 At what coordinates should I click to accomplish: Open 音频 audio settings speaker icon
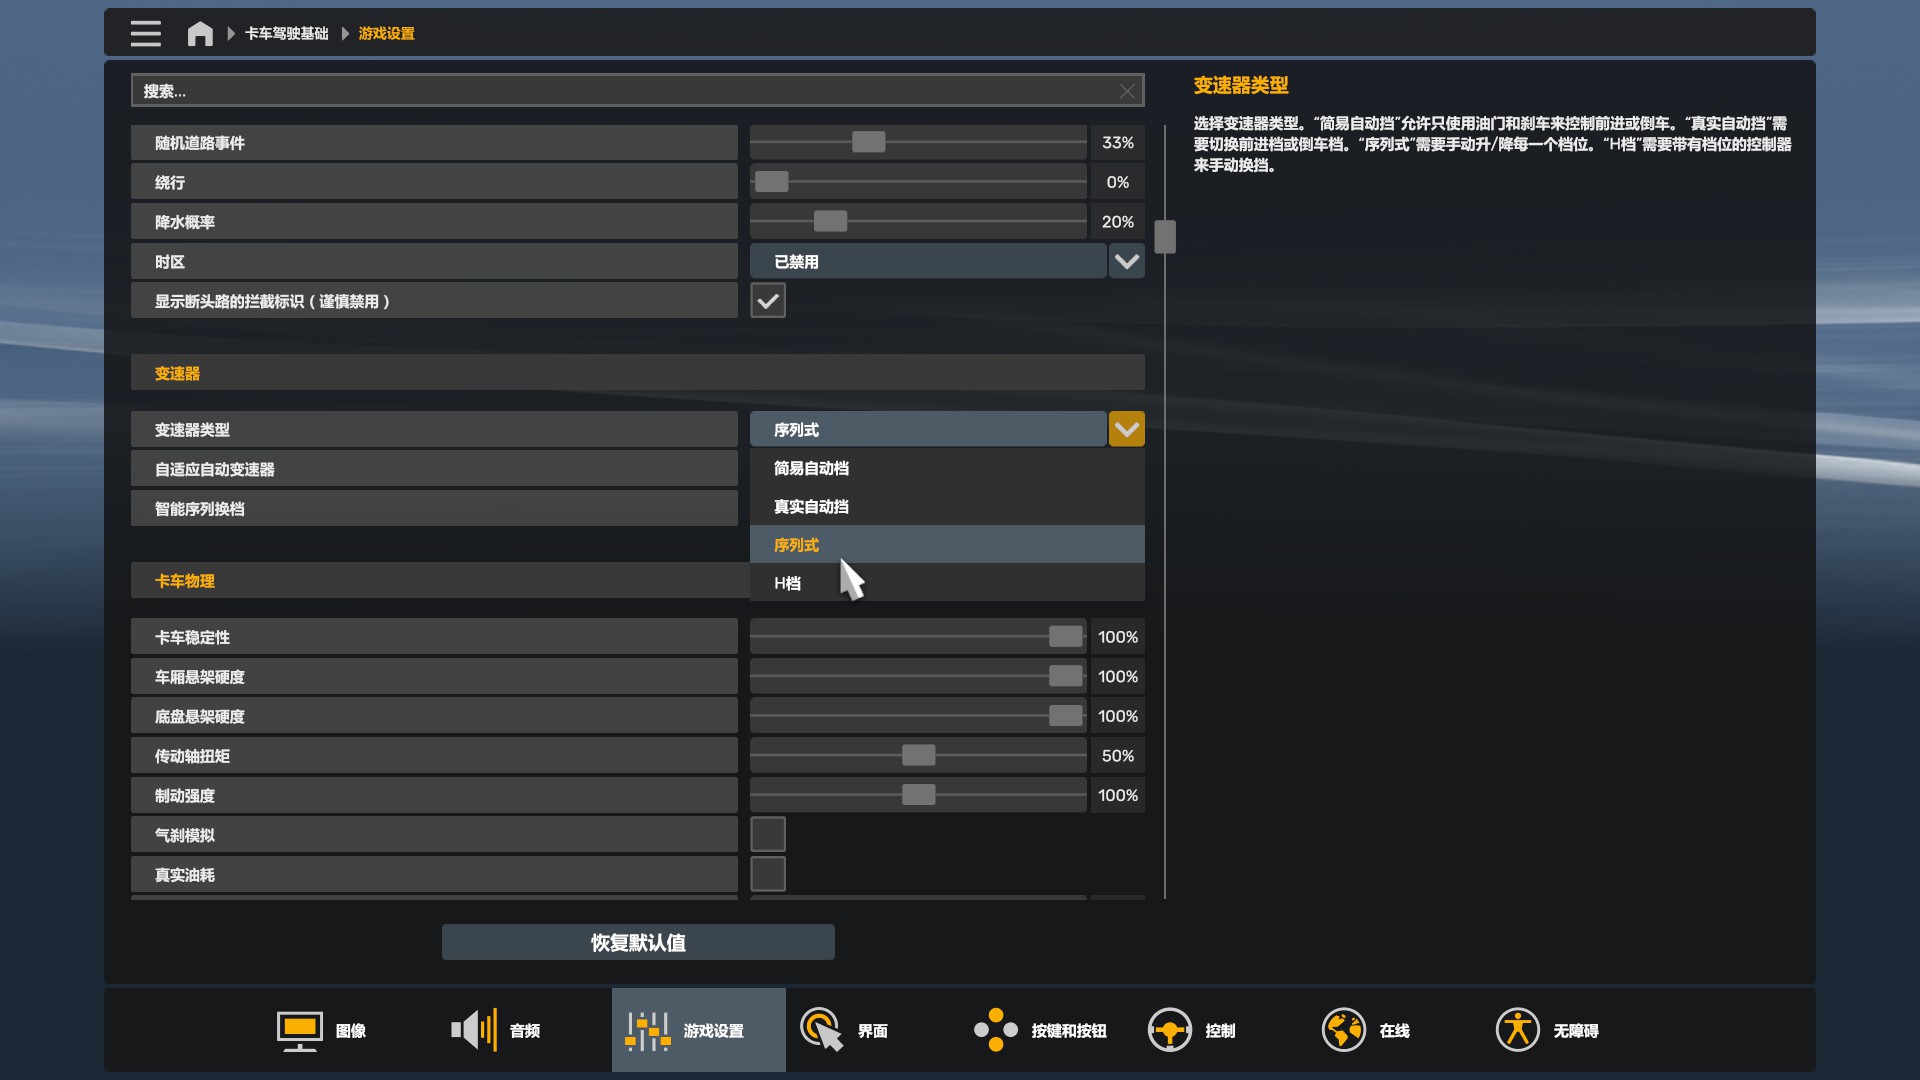click(474, 1030)
